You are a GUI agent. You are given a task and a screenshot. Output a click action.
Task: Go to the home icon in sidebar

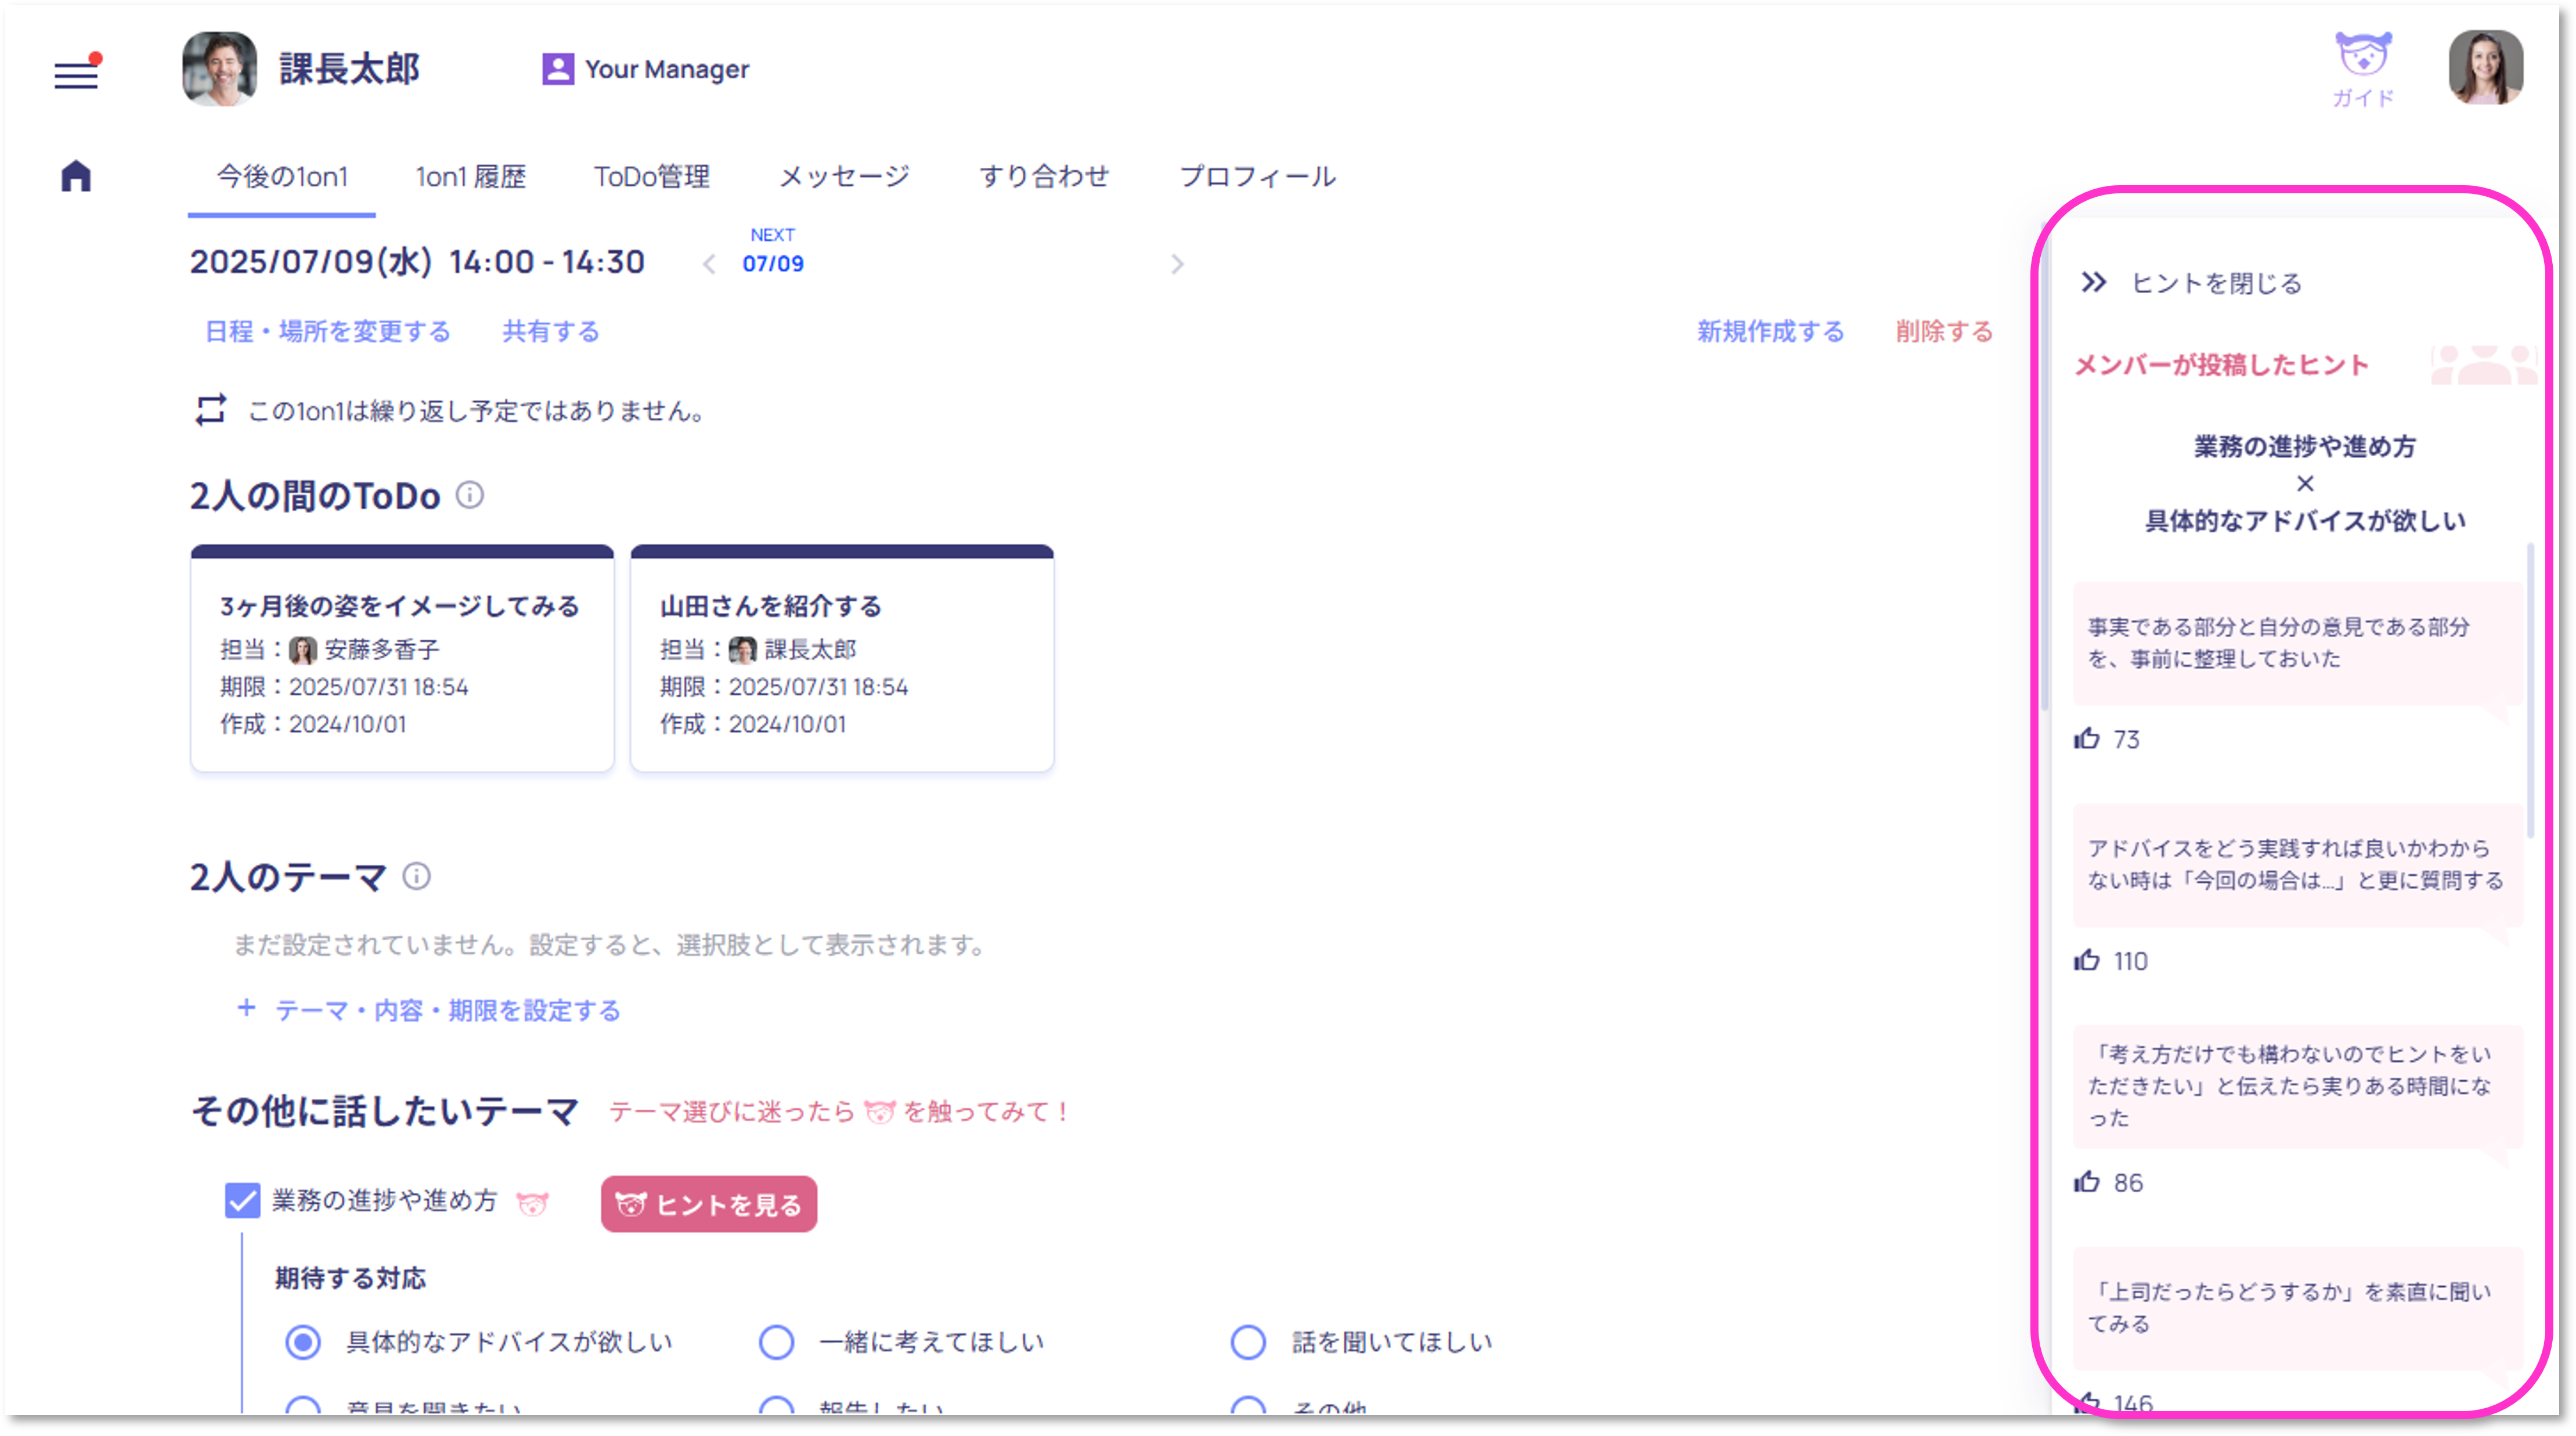point(76,176)
